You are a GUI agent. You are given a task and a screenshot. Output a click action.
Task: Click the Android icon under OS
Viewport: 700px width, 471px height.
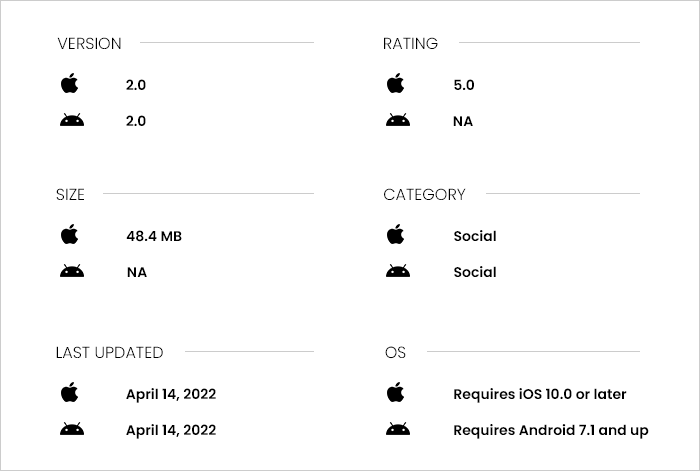pyautogui.click(x=398, y=429)
